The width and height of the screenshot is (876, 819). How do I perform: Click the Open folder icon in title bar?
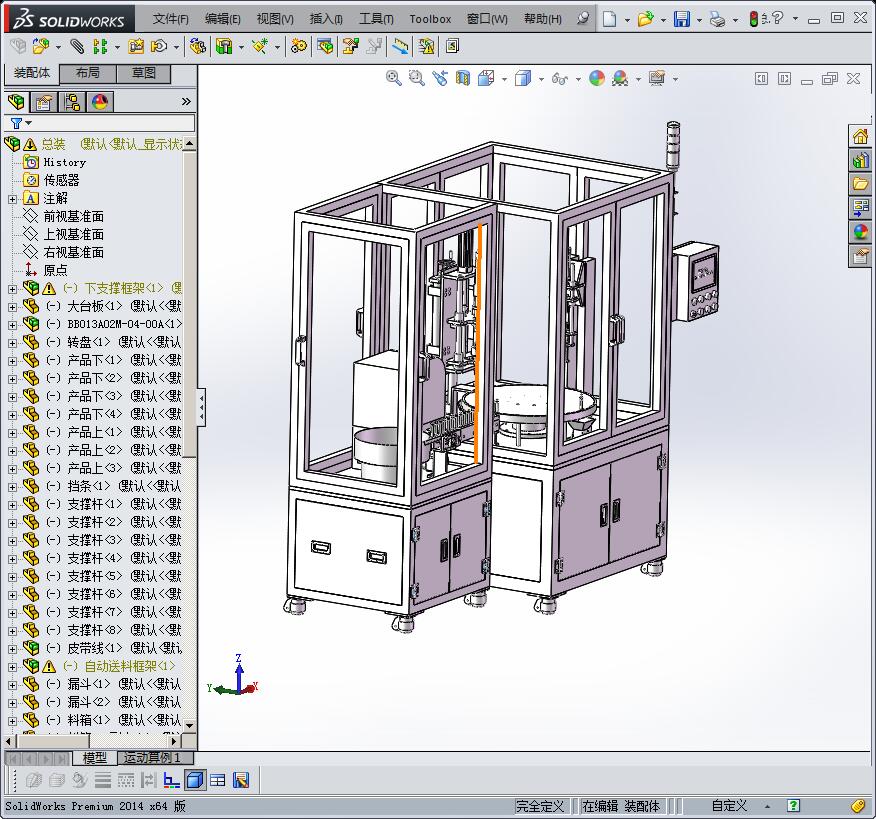coord(646,19)
